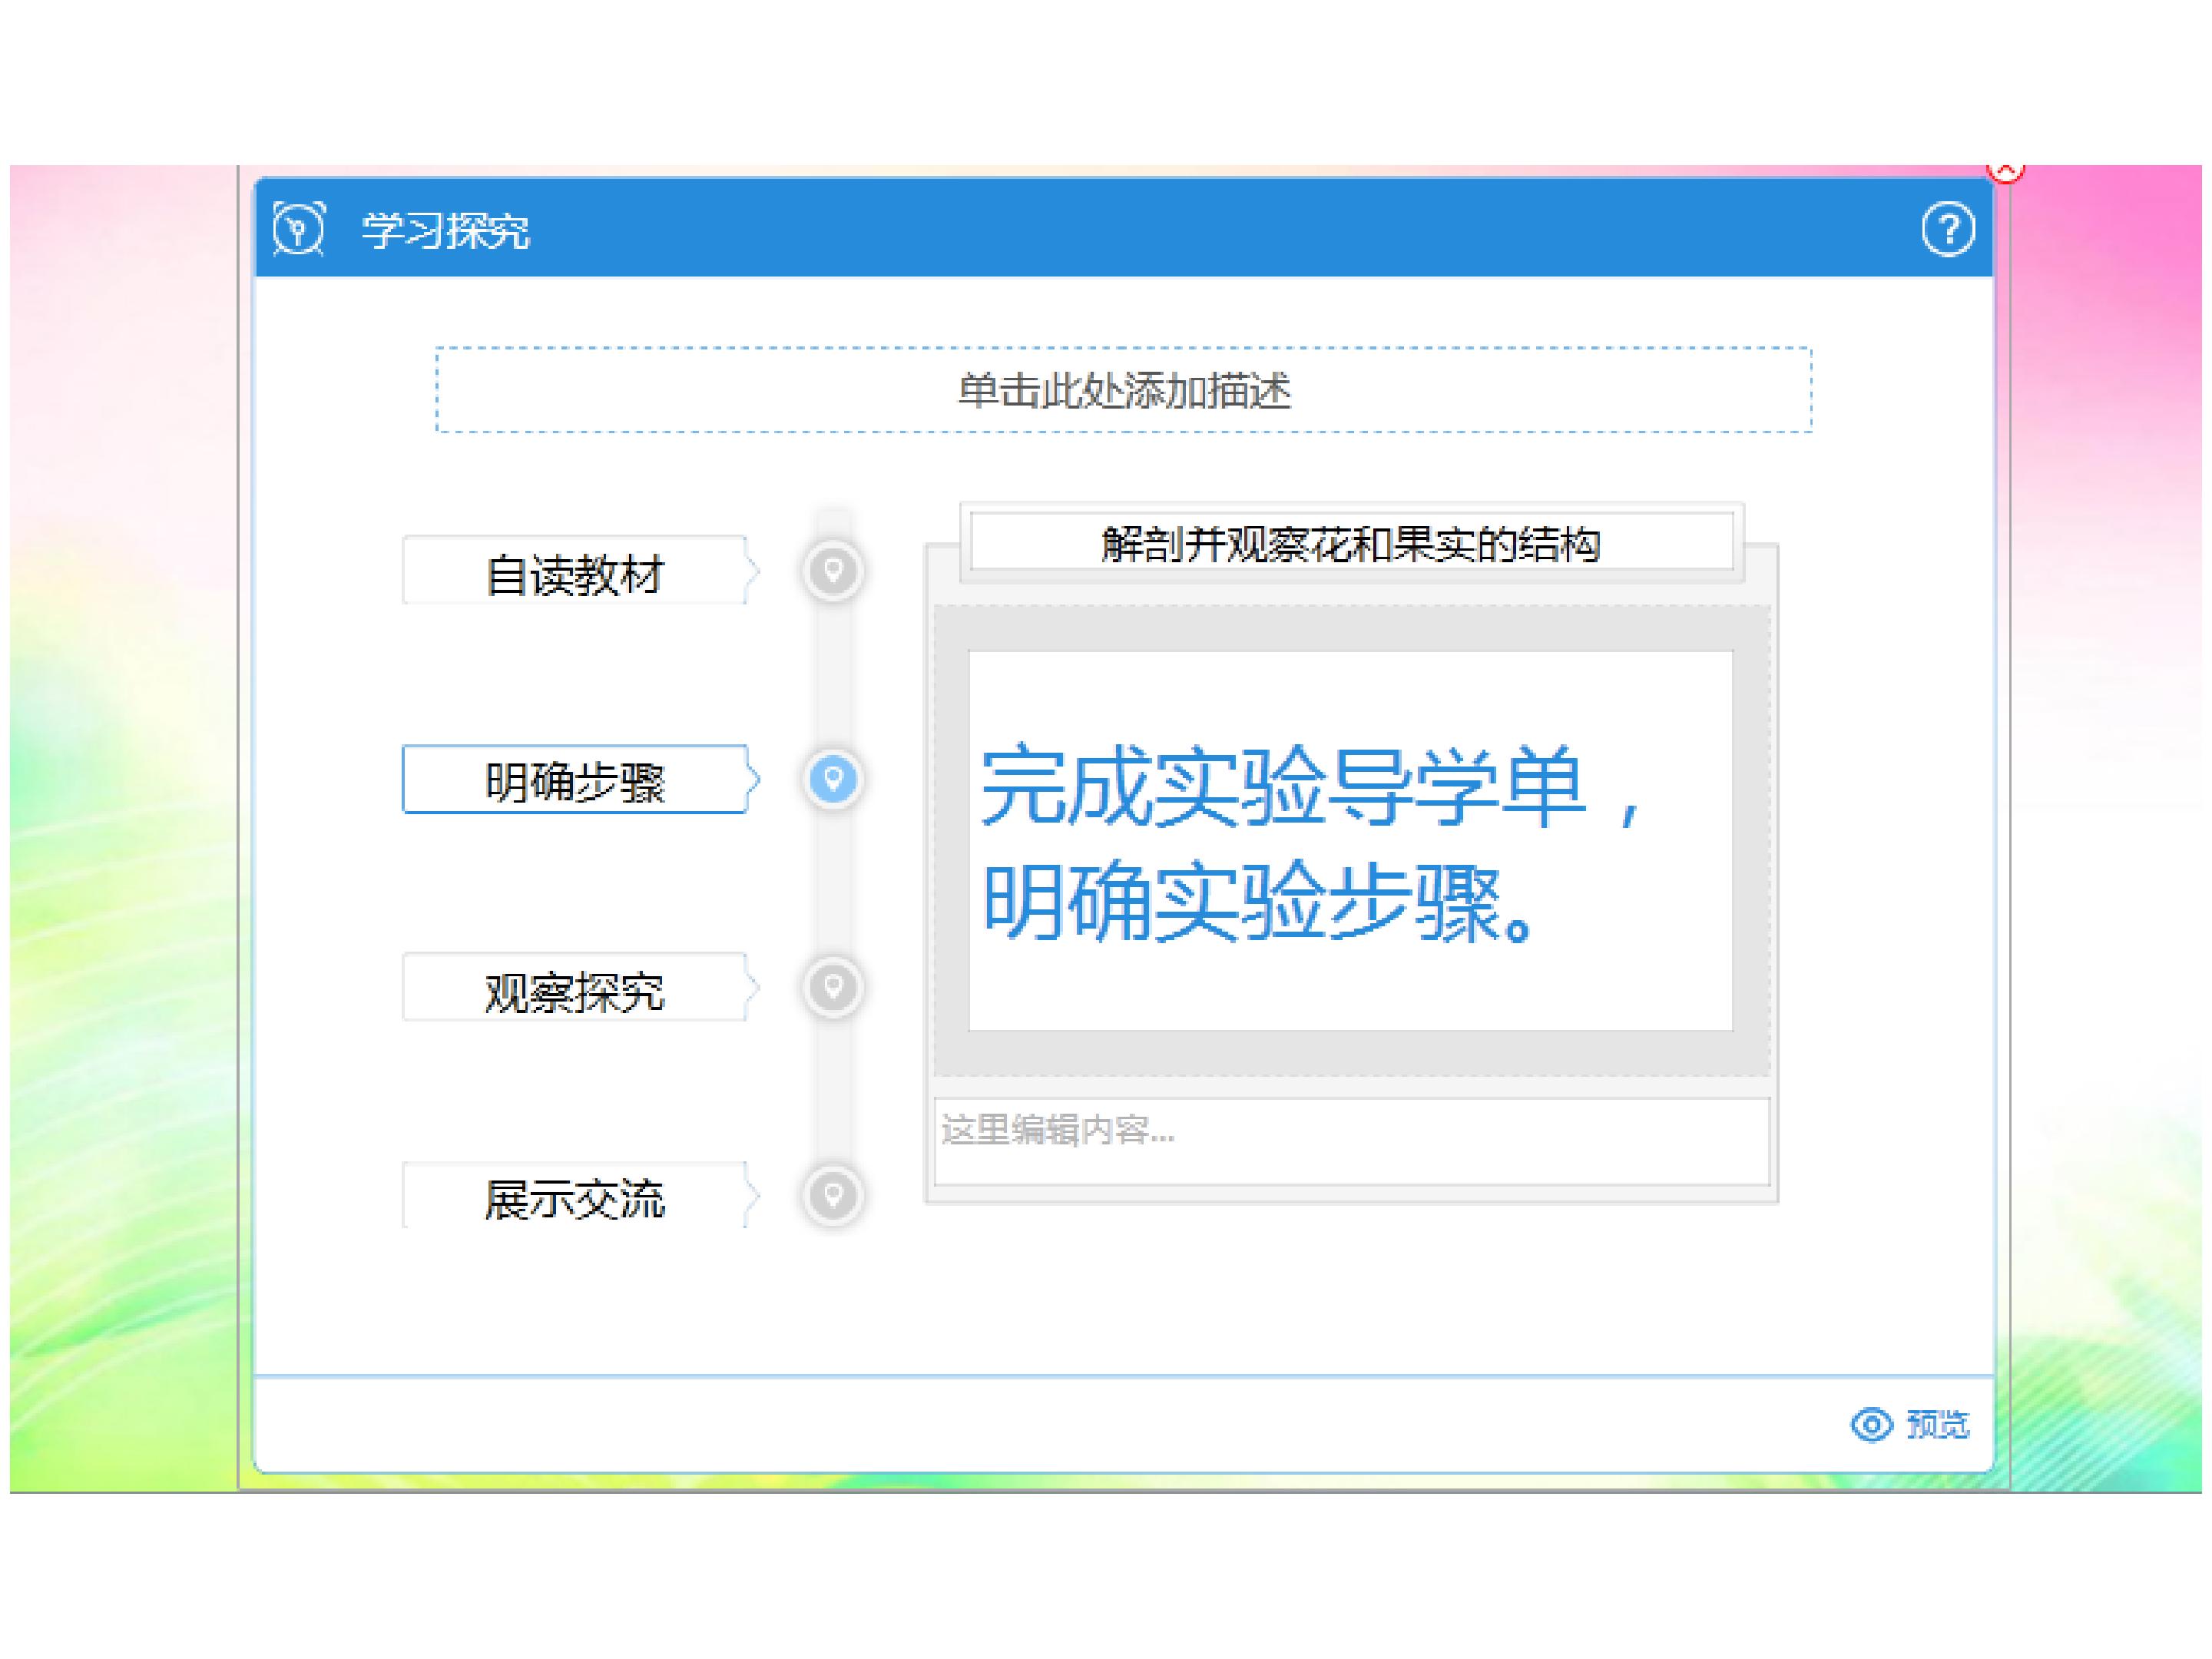Viewport: 2212px width, 1659px height.
Task: Click the help question mark icon
Action: (x=1946, y=229)
